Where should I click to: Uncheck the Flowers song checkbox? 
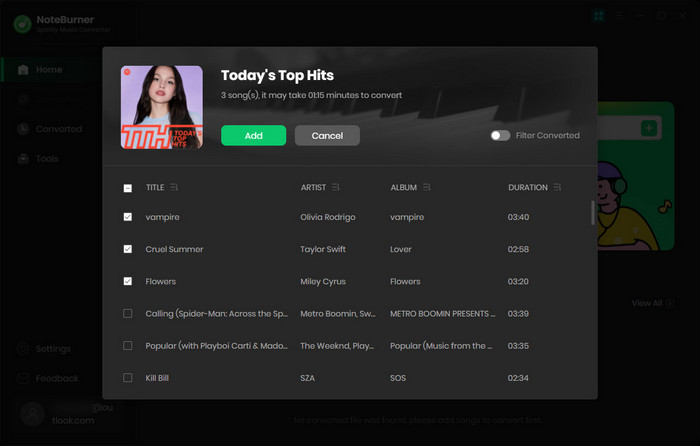click(x=128, y=281)
